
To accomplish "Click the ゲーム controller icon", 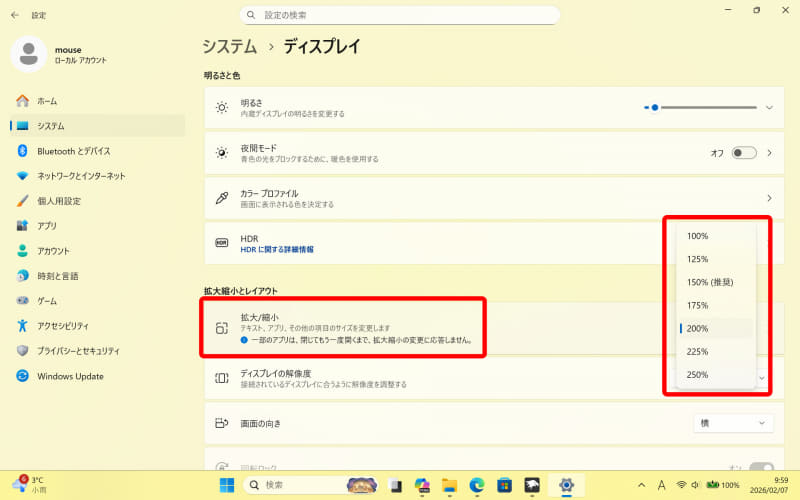I will click(22, 301).
